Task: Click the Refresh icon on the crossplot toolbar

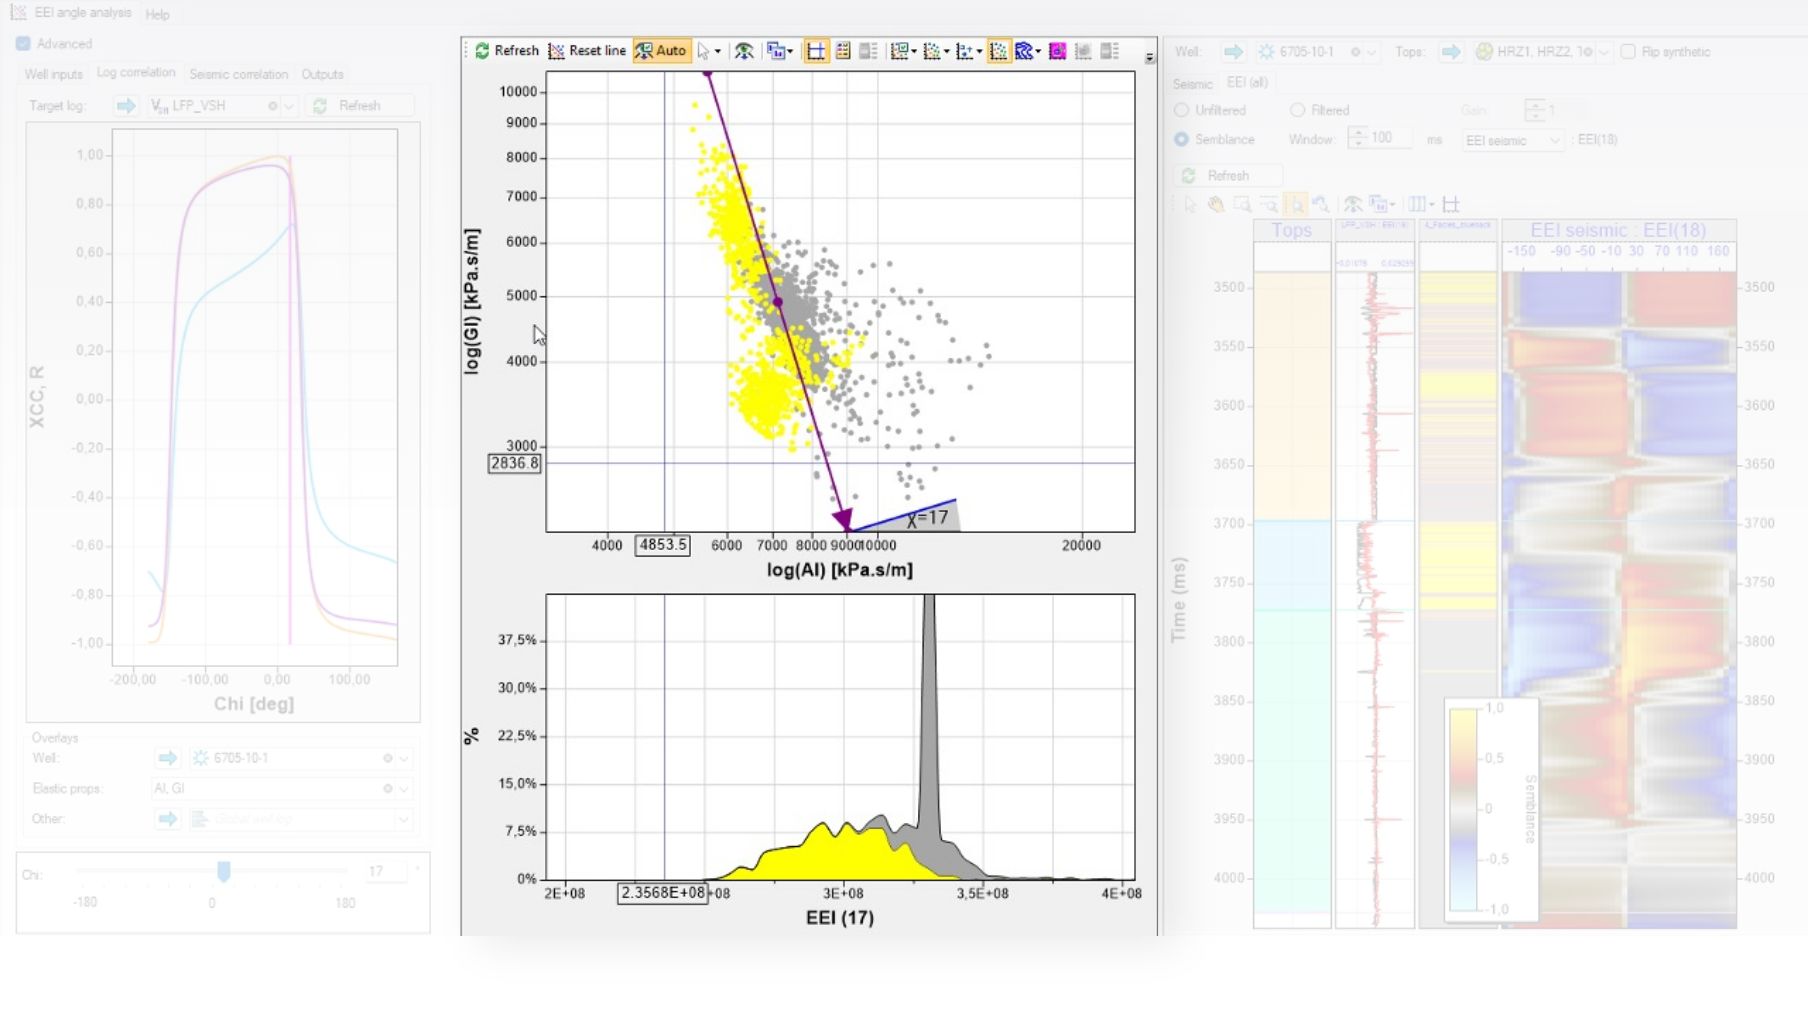Action: coord(483,50)
